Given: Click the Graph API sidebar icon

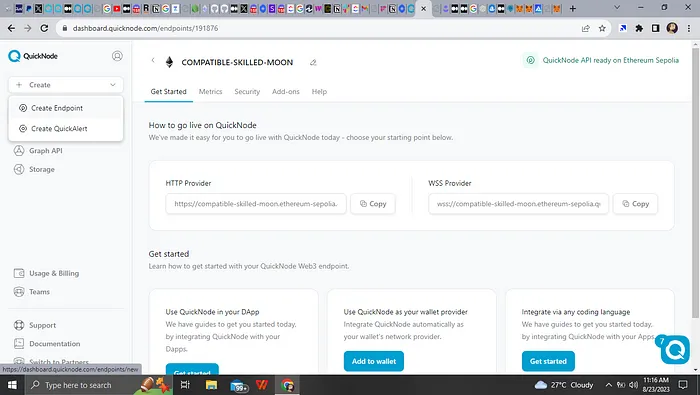Looking at the screenshot, I should [19, 151].
